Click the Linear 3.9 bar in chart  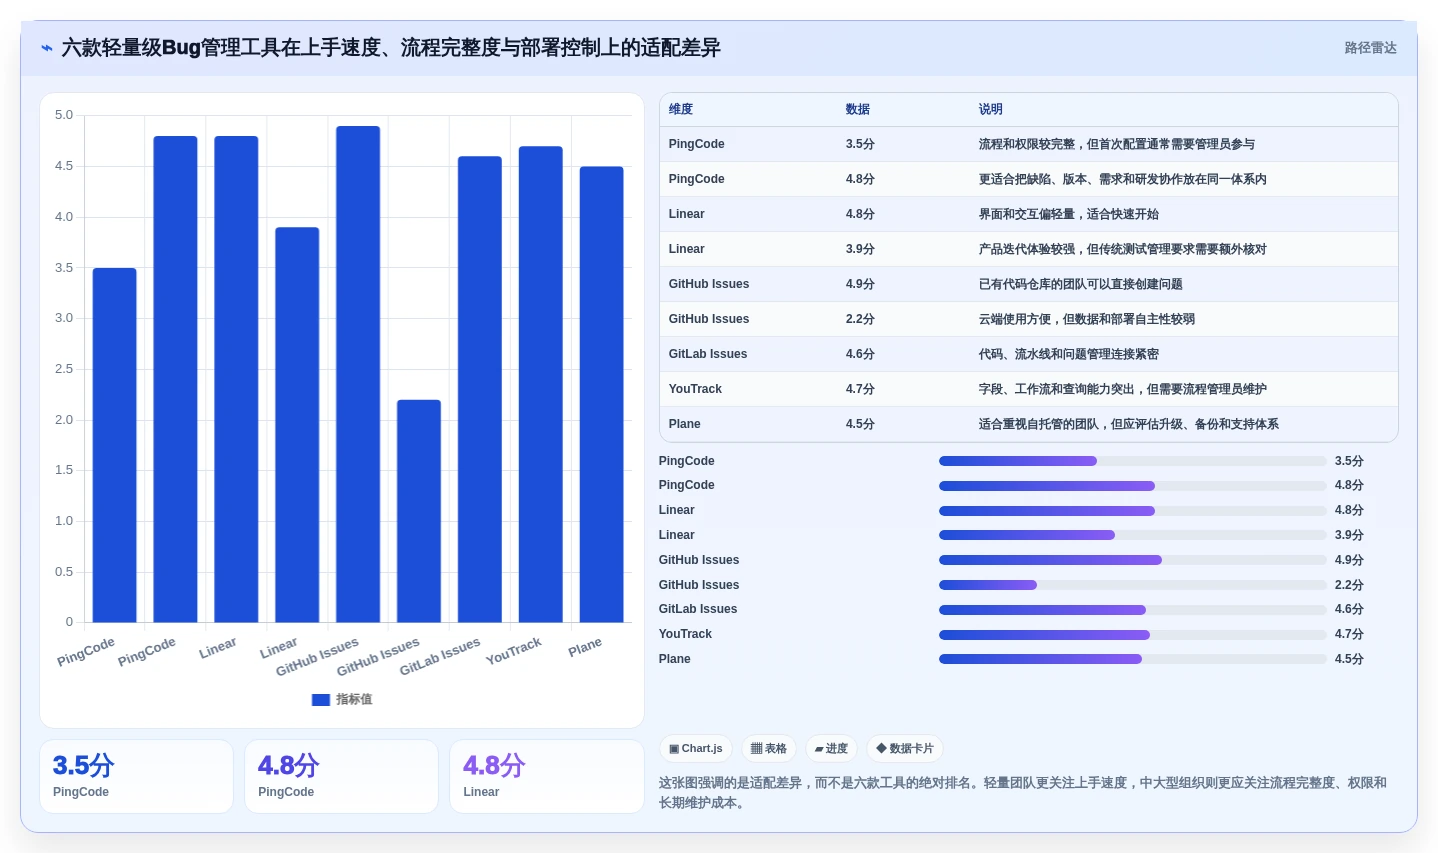pos(297,425)
